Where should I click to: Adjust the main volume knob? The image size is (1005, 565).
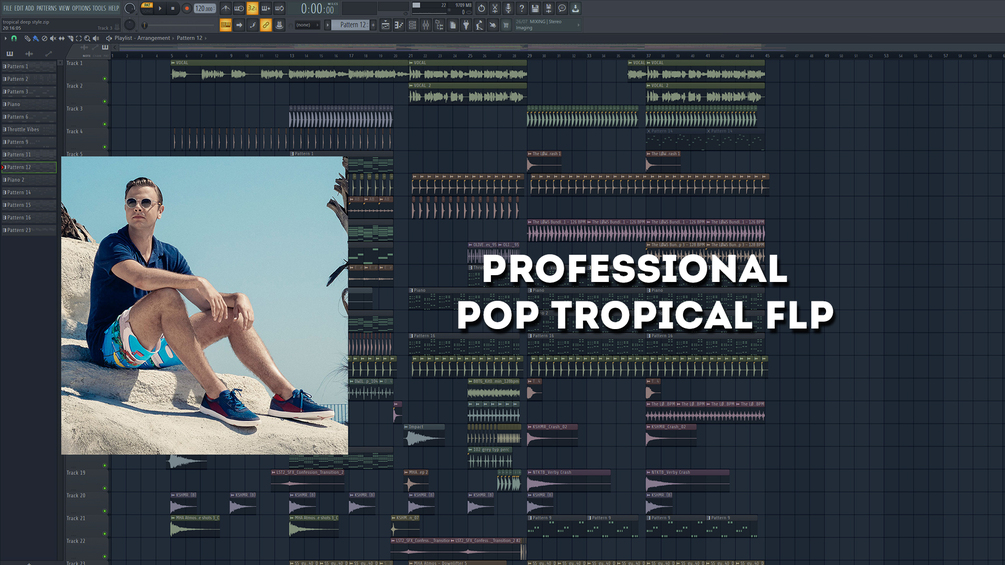point(129,8)
